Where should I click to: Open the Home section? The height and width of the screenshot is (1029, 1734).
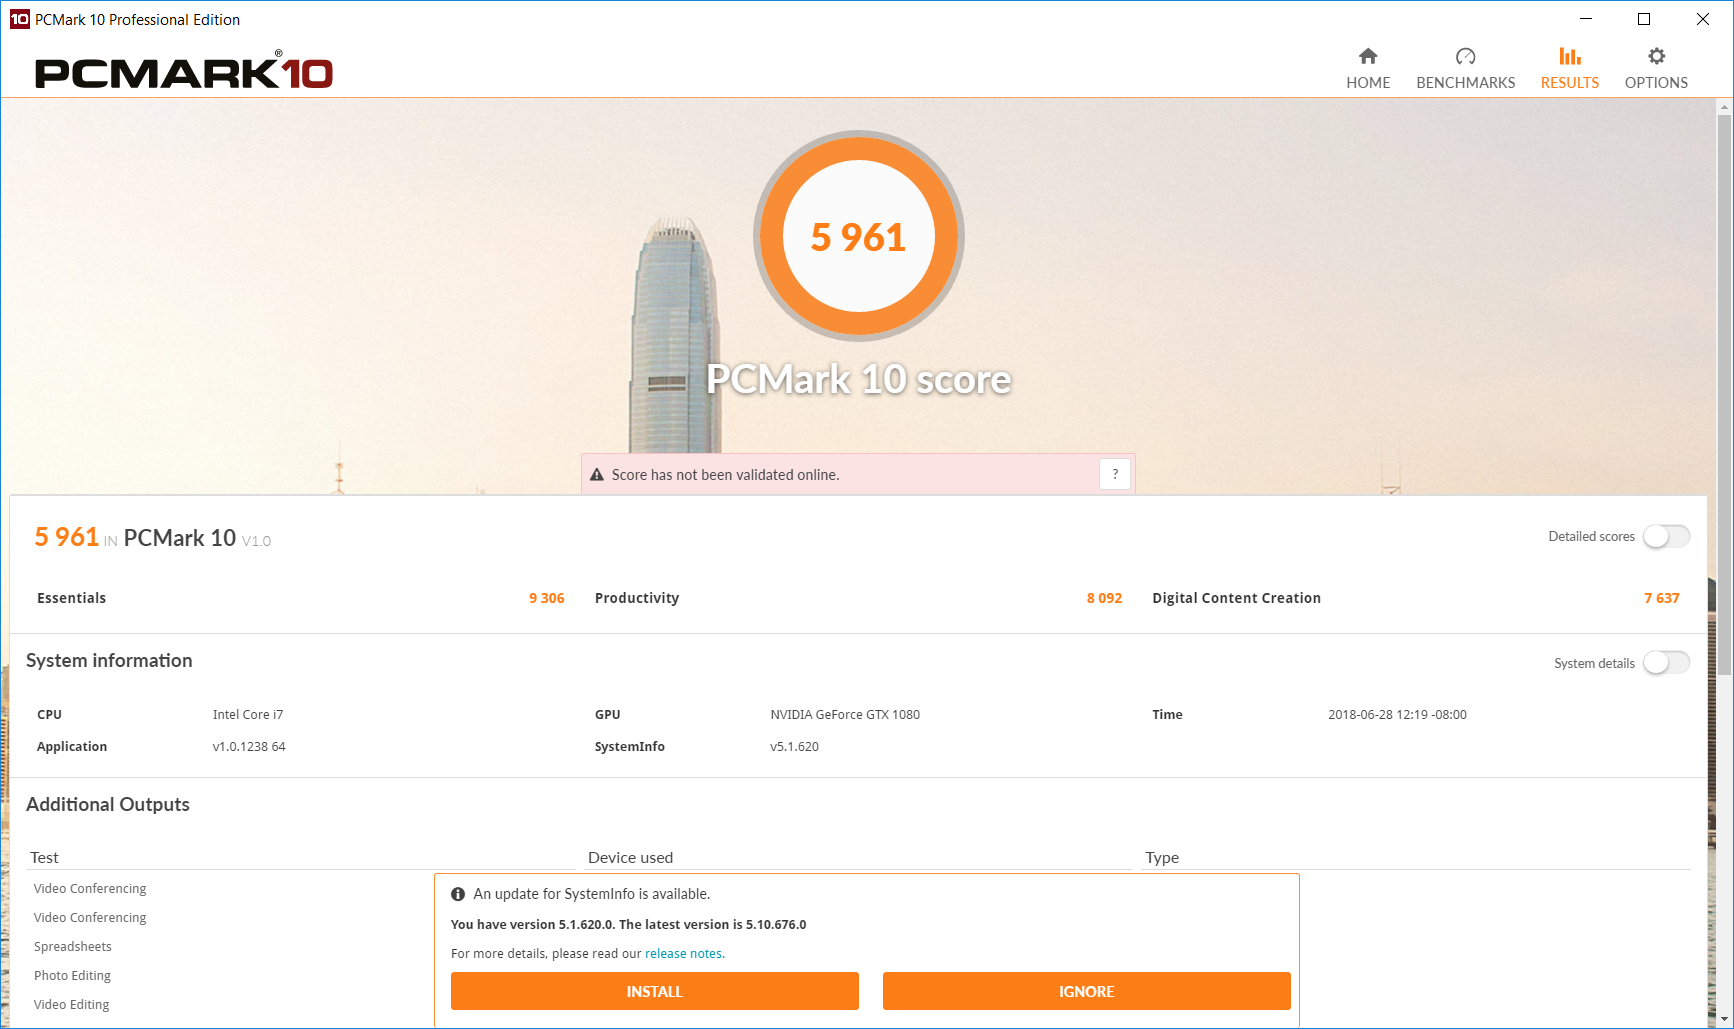[1368, 68]
